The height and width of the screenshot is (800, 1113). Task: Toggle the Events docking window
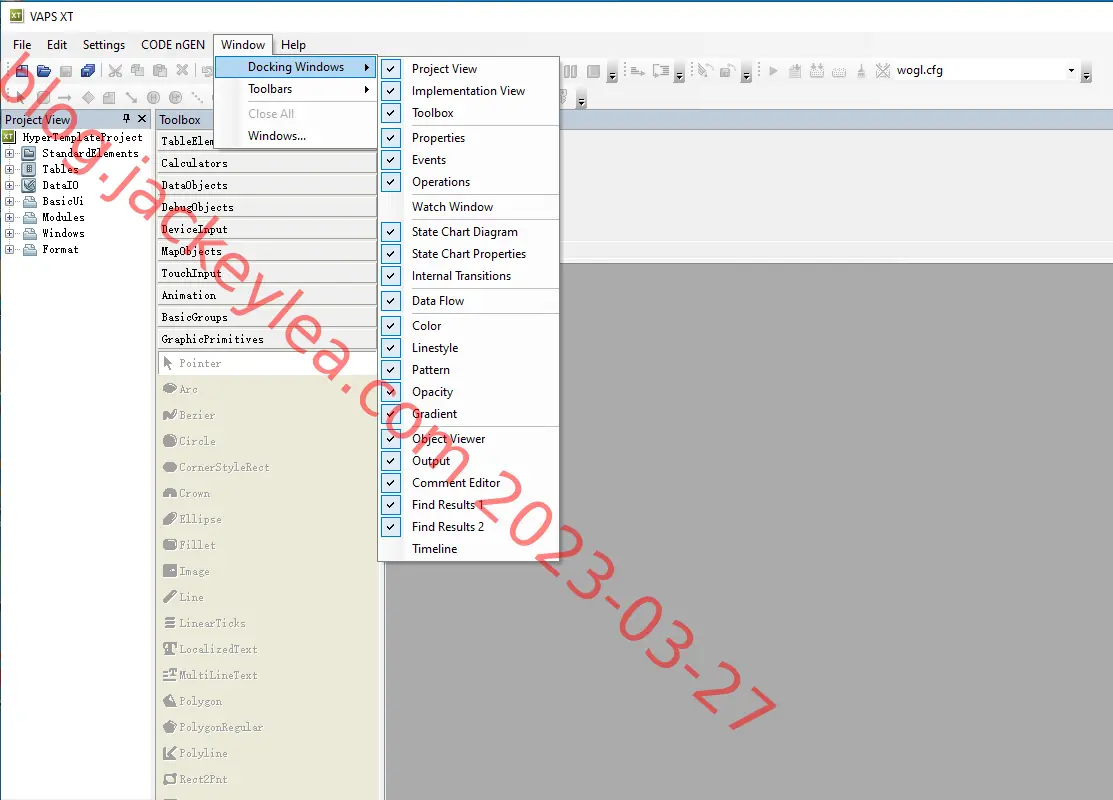(469, 160)
